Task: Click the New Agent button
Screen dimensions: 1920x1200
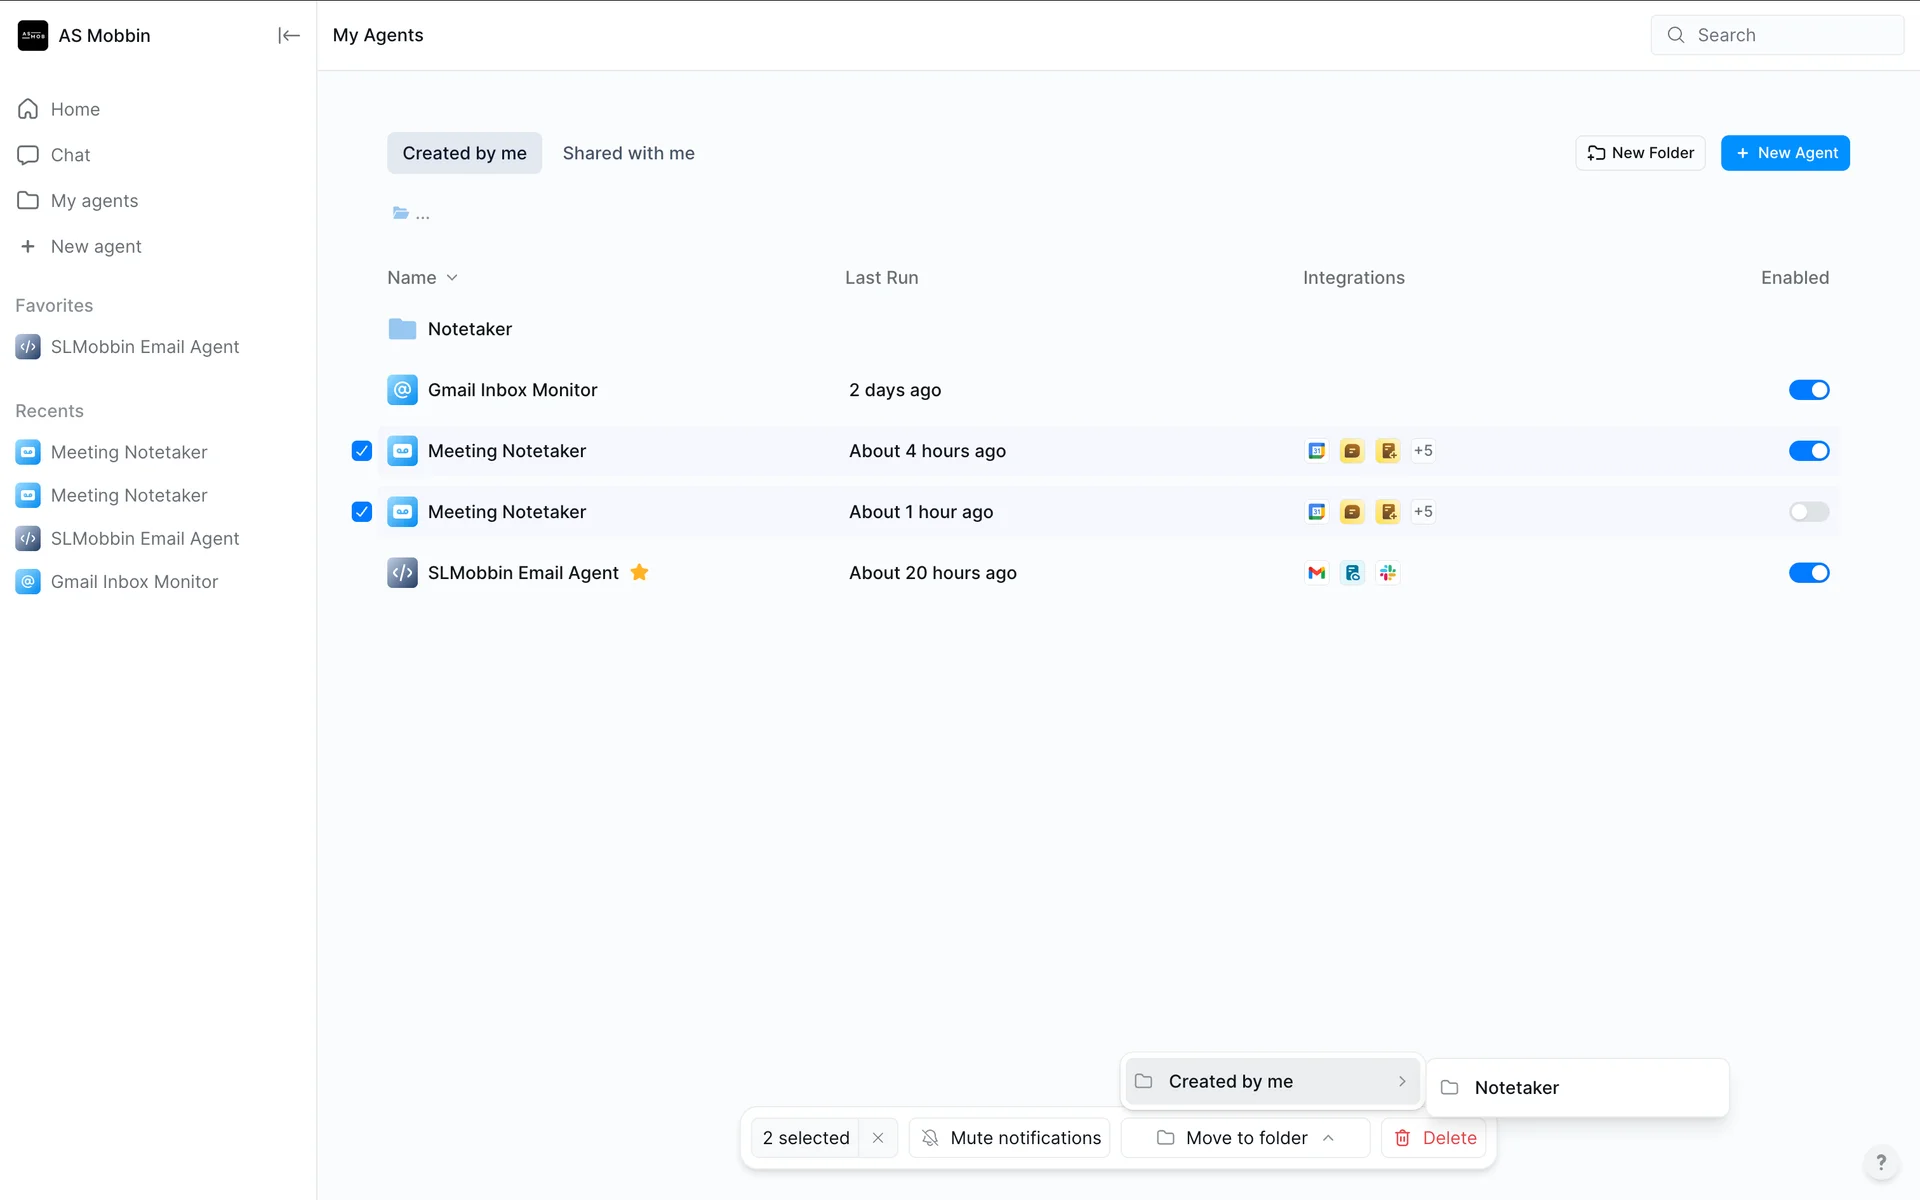Action: (x=1785, y=153)
